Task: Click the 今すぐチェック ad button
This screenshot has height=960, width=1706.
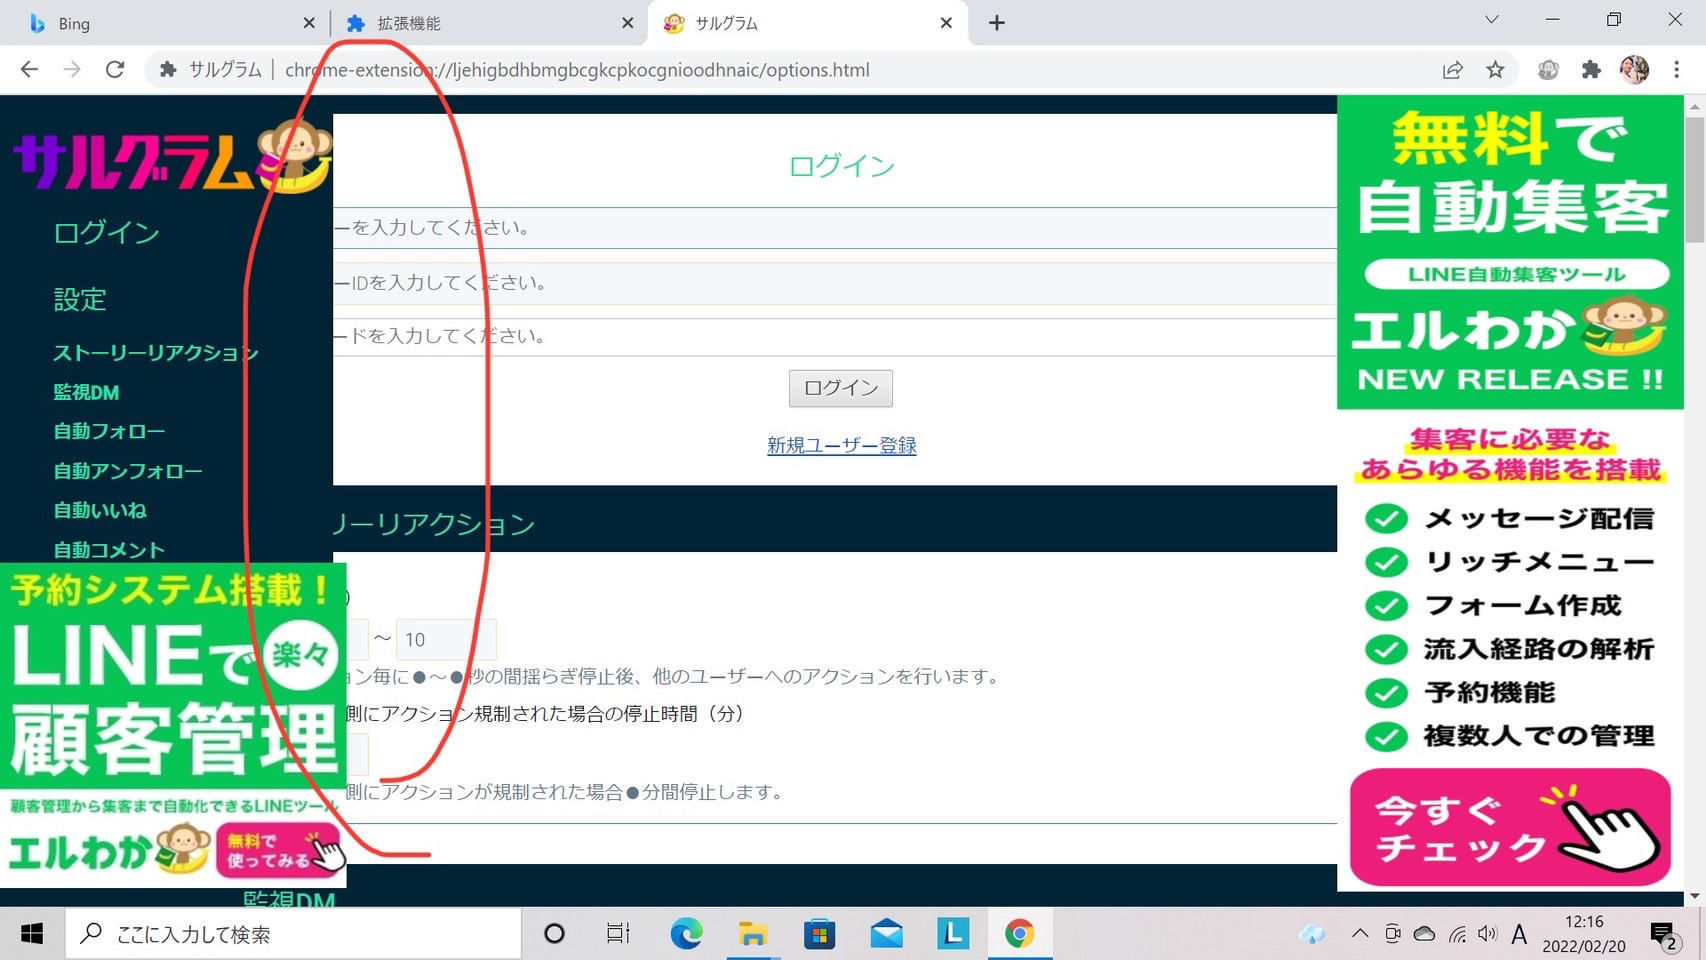Action: (x=1510, y=827)
